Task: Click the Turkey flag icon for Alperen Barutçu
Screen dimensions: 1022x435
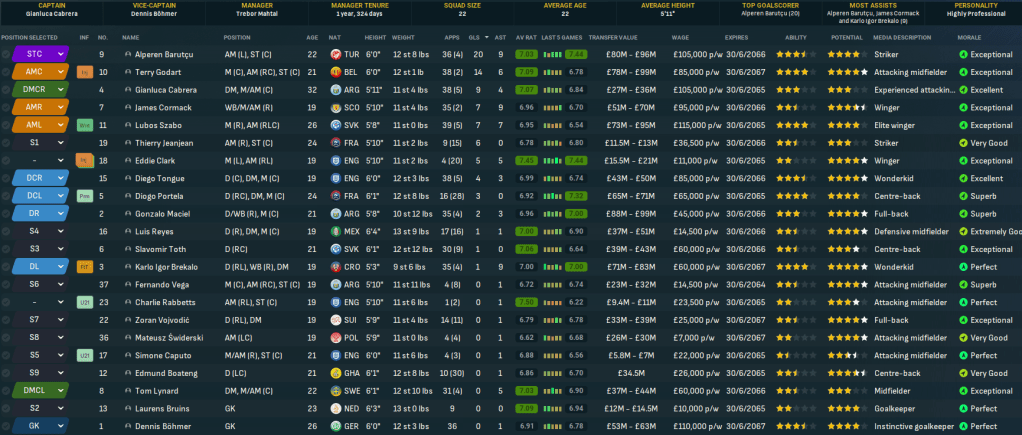Action: tap(335, 55)
